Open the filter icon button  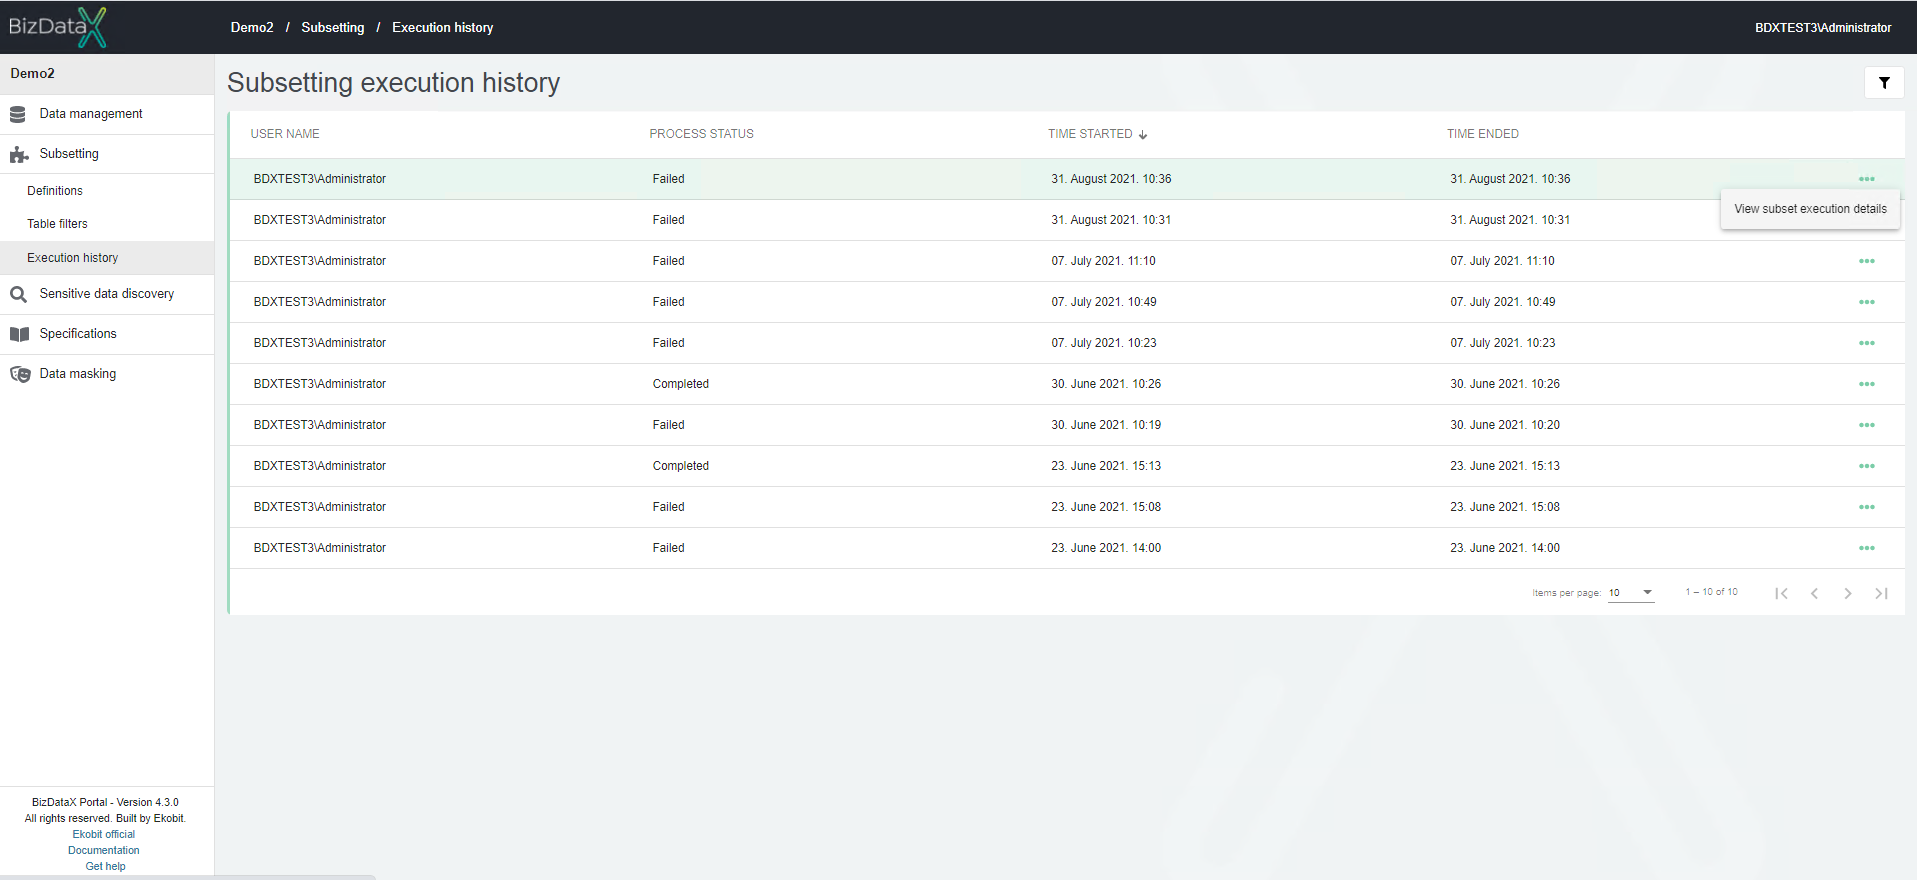pyautogui.click(x=1884, y=83)
